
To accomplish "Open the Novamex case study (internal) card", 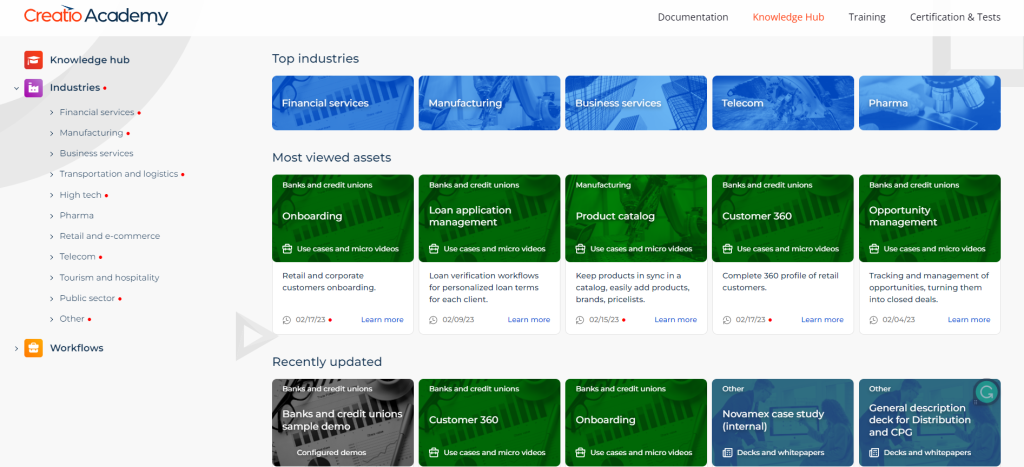I will coord(783,423).
